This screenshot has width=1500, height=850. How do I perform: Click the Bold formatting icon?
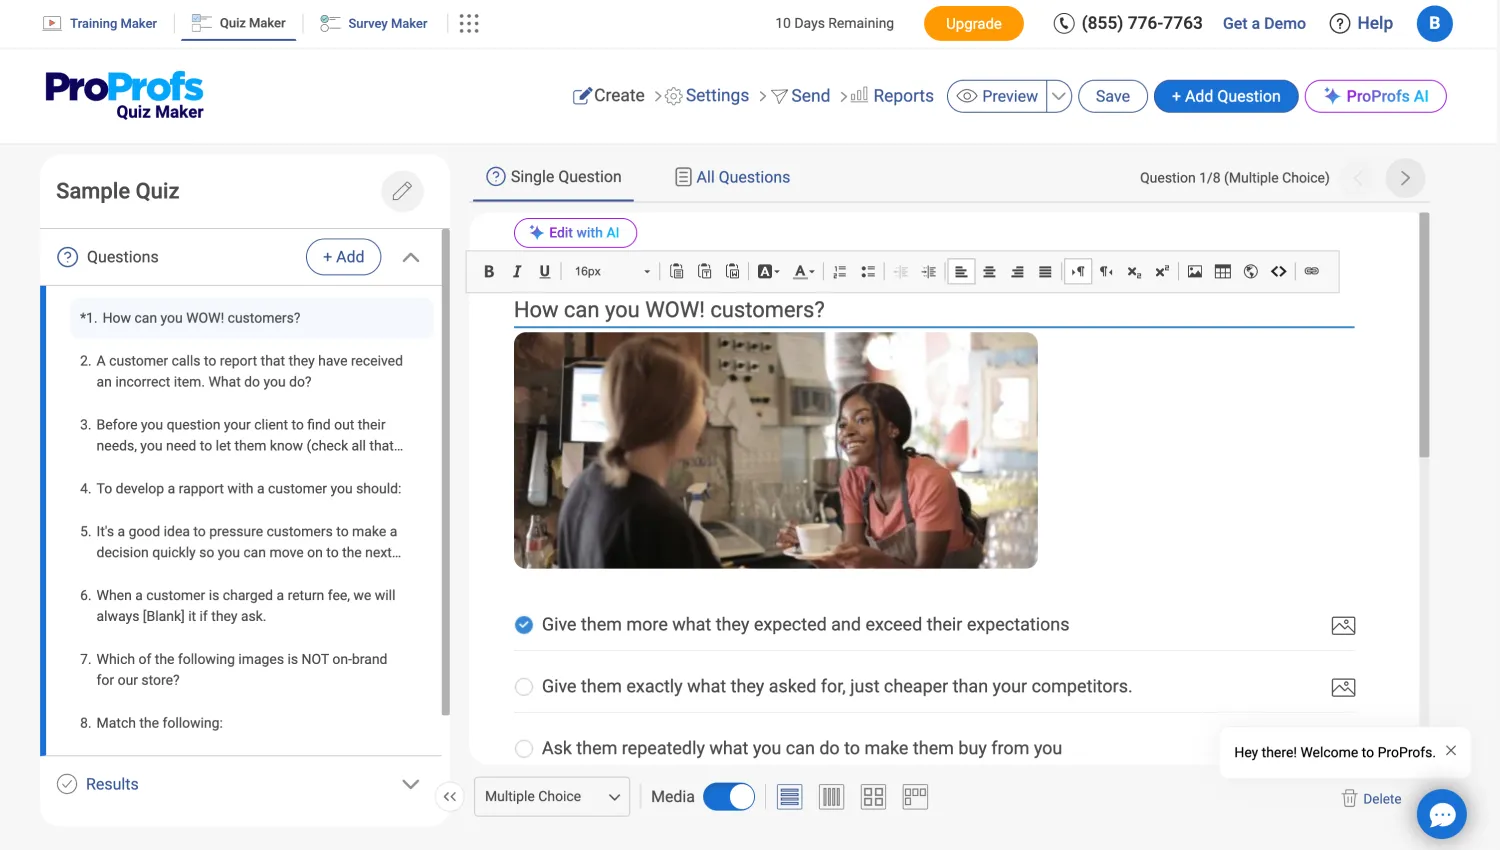coord(489,271)
